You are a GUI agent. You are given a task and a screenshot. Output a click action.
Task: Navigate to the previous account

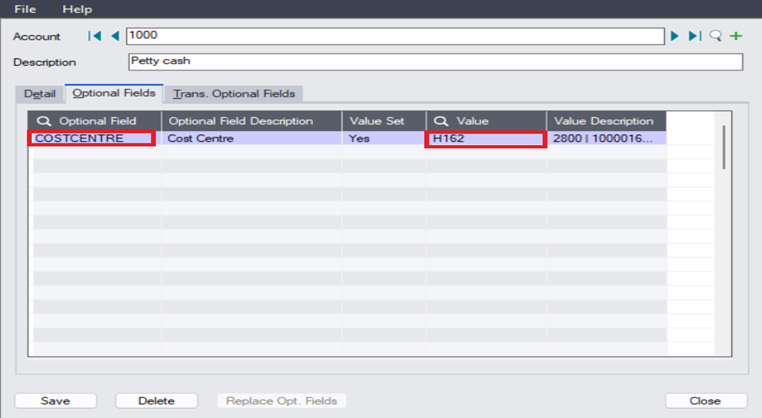[114, 36]
